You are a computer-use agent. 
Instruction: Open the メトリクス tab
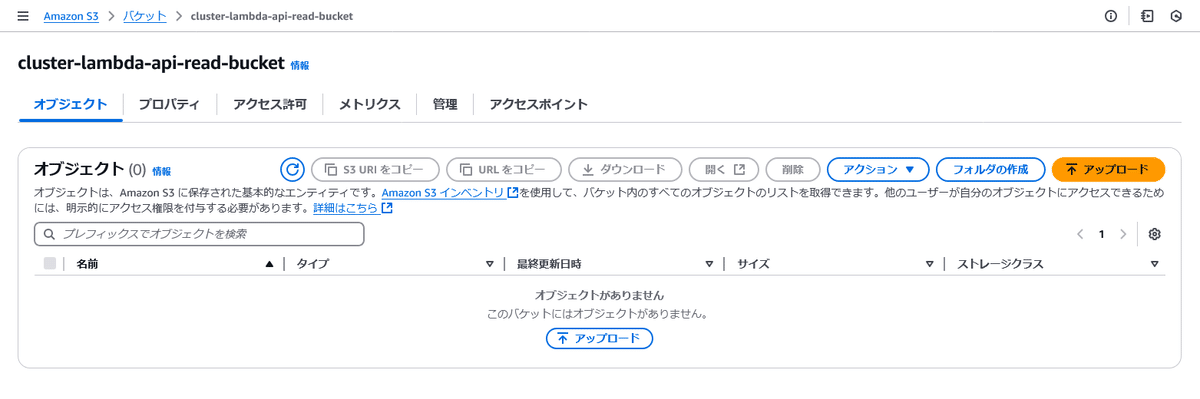370,104
